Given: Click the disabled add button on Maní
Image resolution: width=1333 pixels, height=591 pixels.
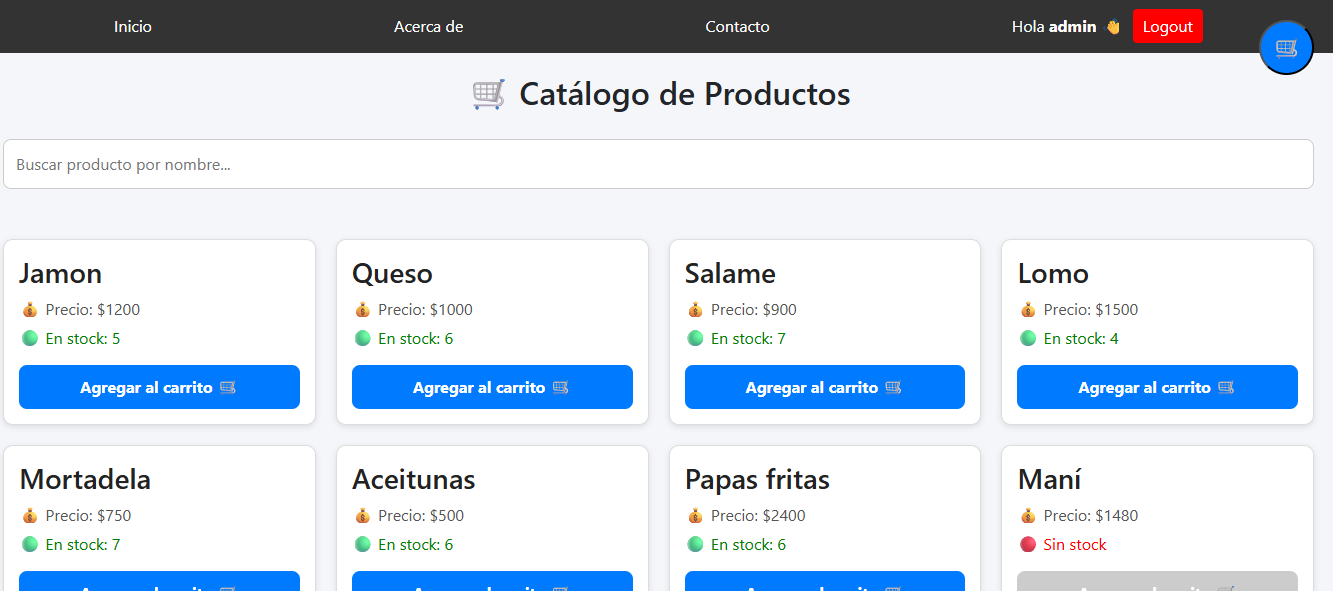Looking at the screenshot, I should pos(1157,583).
